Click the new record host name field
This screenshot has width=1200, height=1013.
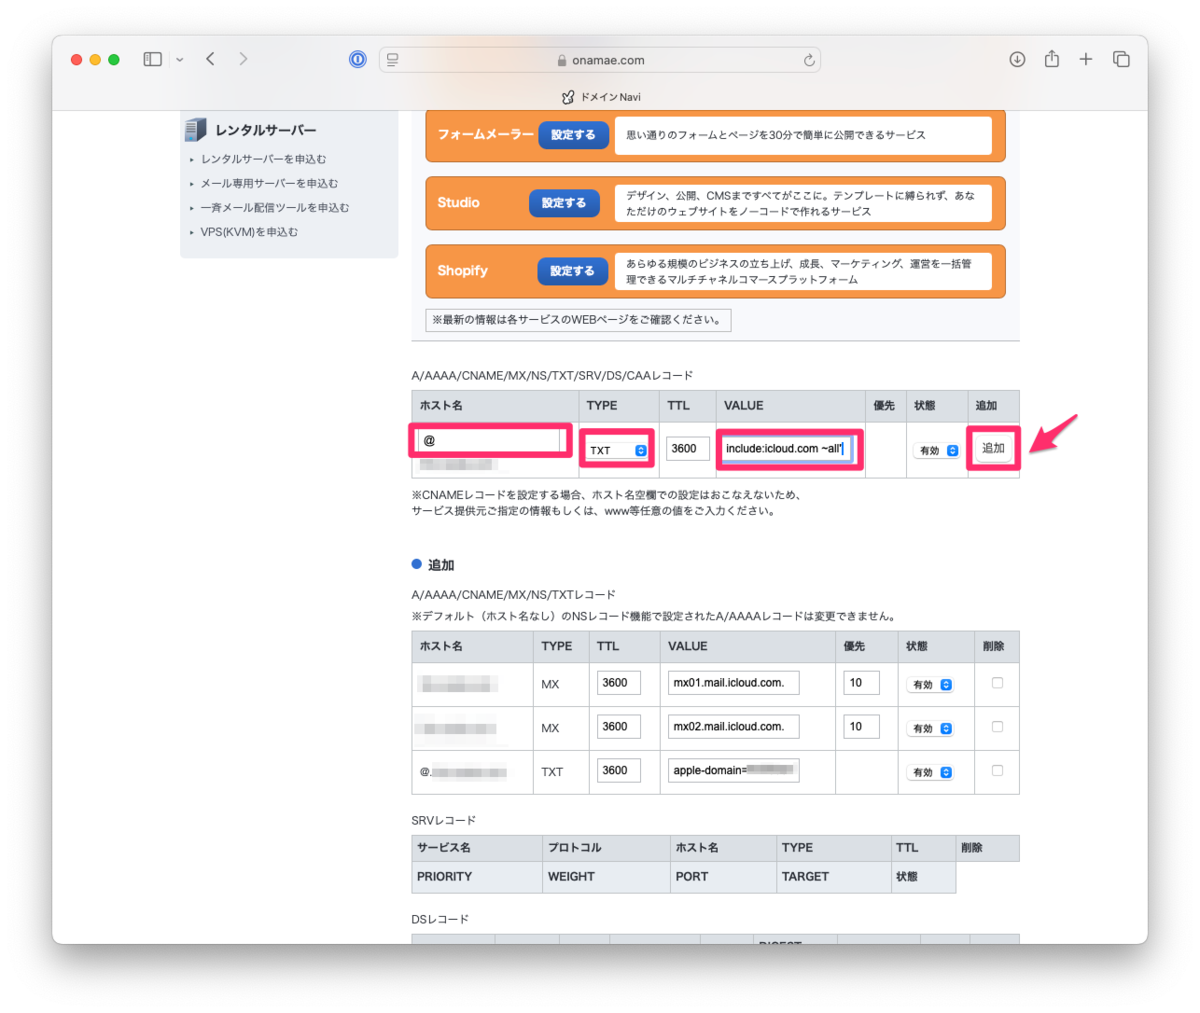coord(490,440)
